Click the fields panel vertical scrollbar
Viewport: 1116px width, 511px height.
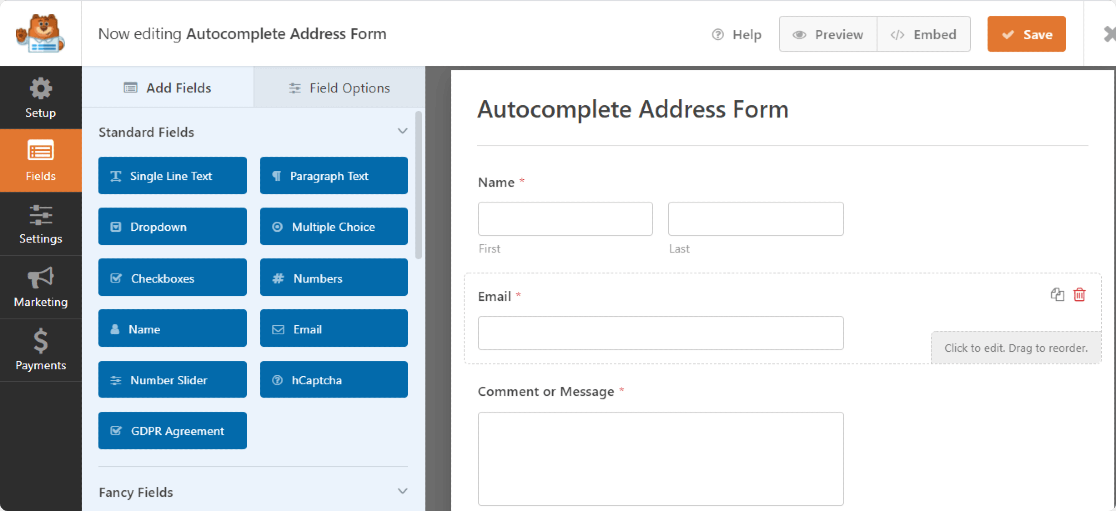click(418, 185)
